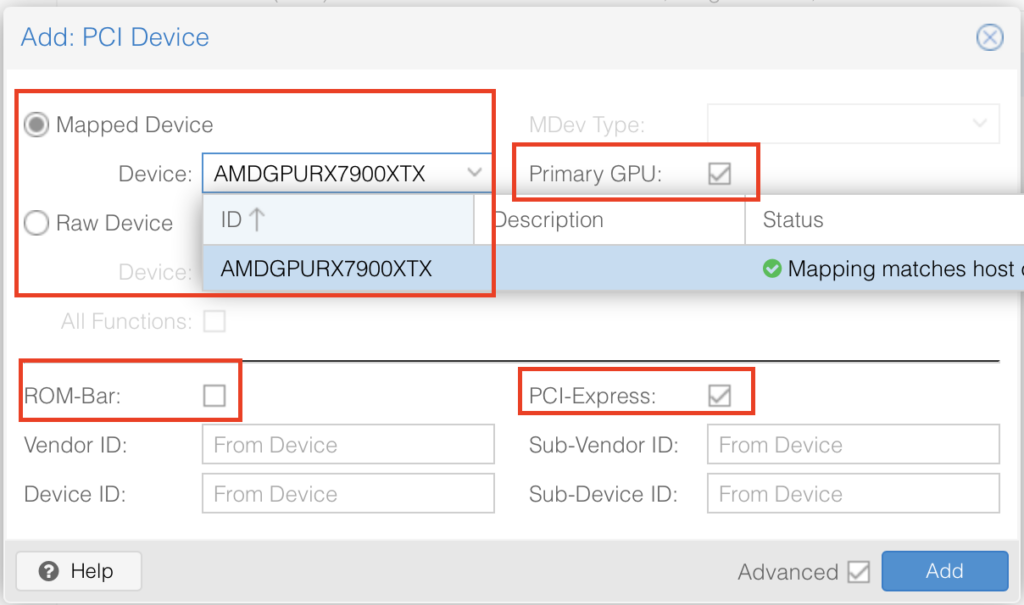The width and height of the screenshot is (1024, 605).
Task: Uncheck the Advanced checkbox
Action: coord(858,572)
